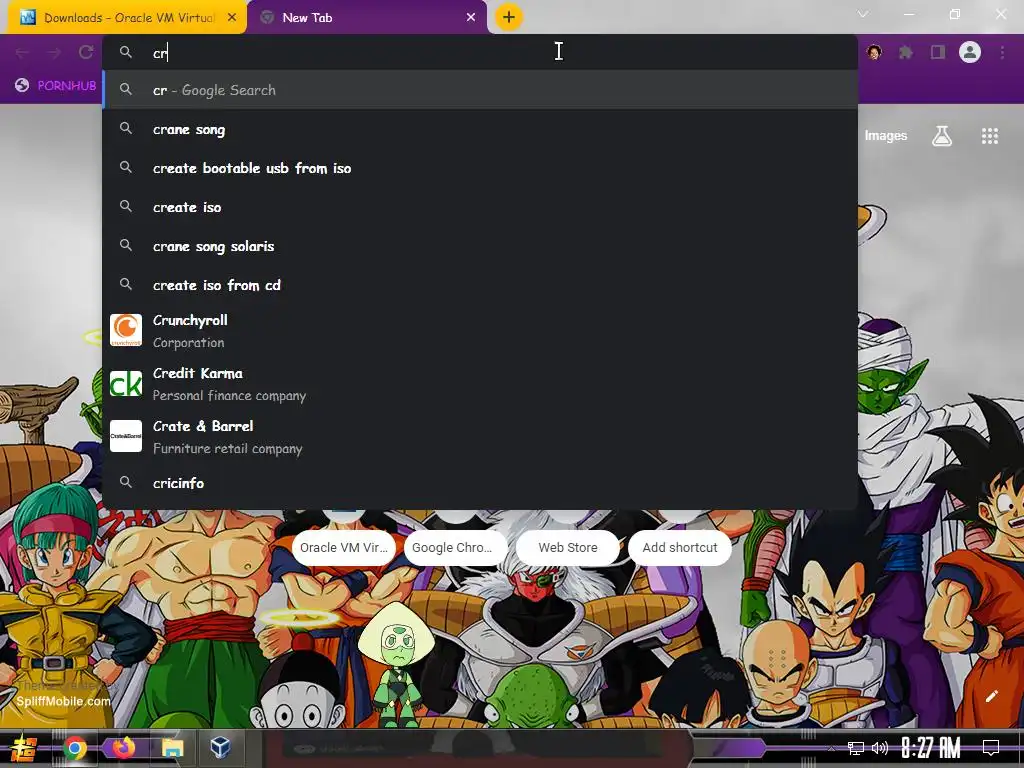Click the Credit Karma ck logo thumbnail
1024x768 pixels.
(x=126, y=383)
